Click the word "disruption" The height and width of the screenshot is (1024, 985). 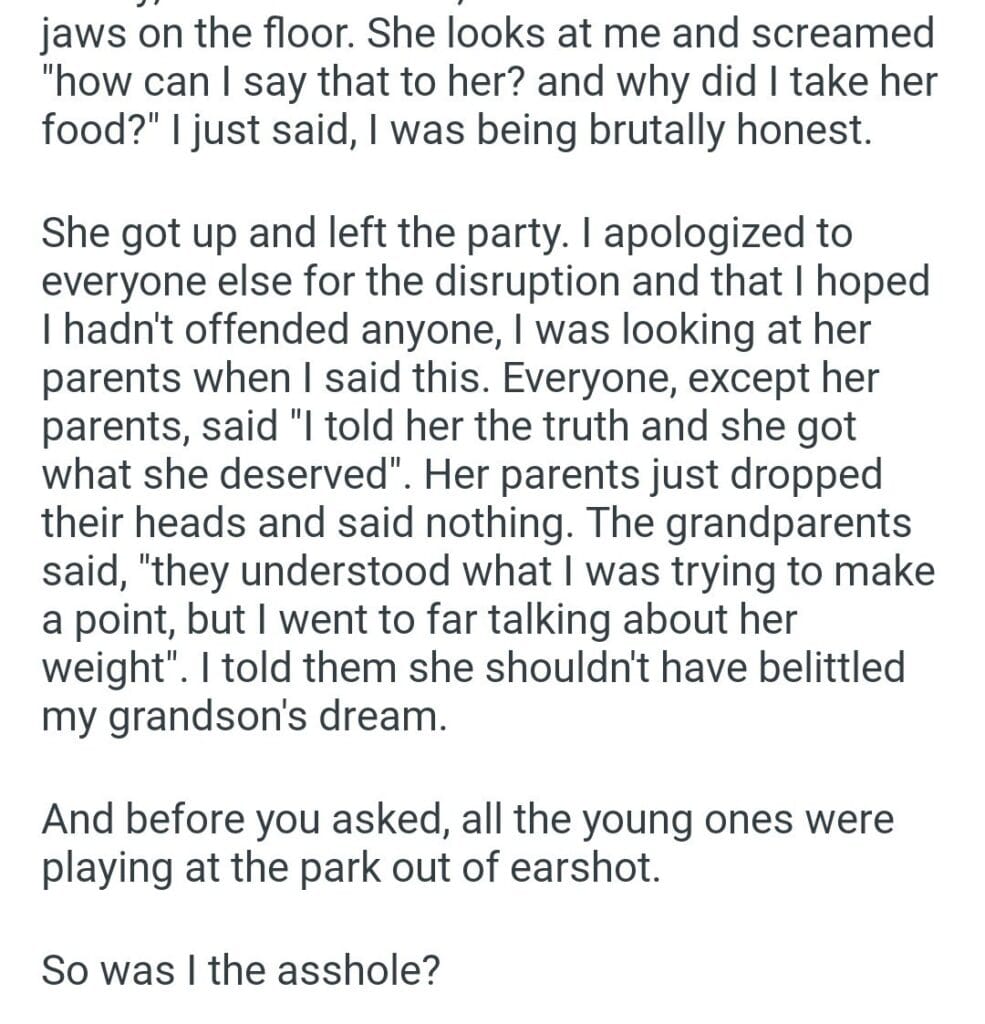coord(508,280)
